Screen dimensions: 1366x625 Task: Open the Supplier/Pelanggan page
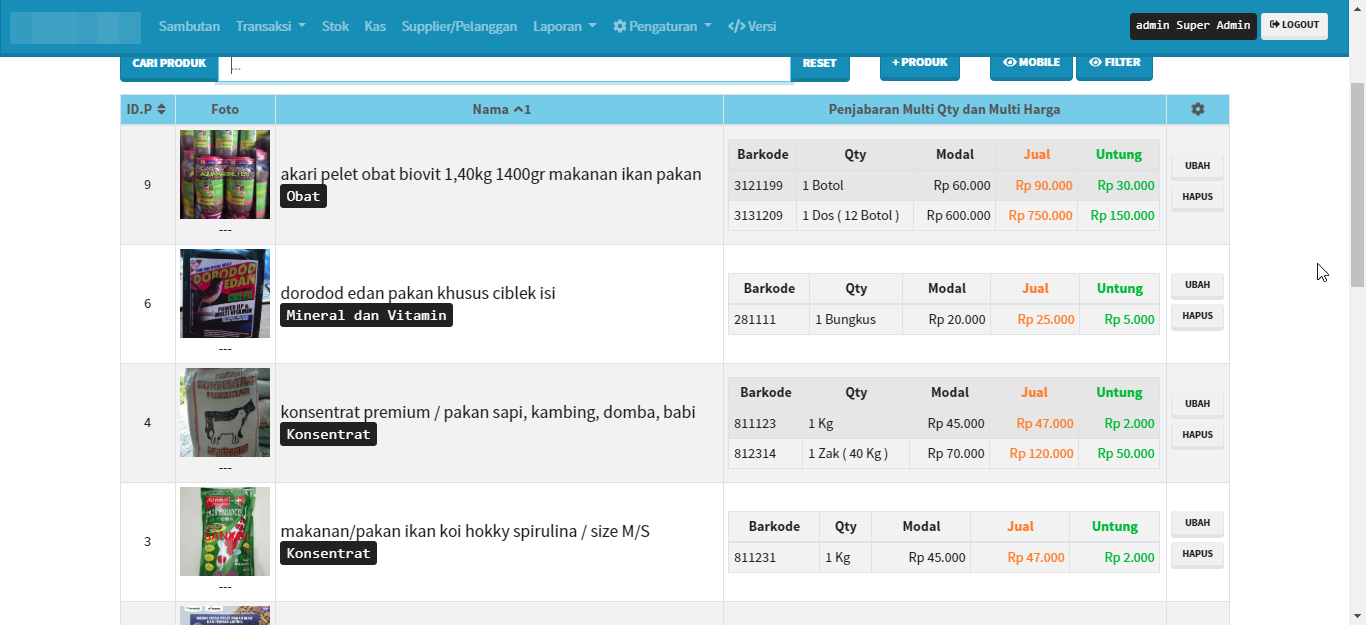tap(459, 26)
